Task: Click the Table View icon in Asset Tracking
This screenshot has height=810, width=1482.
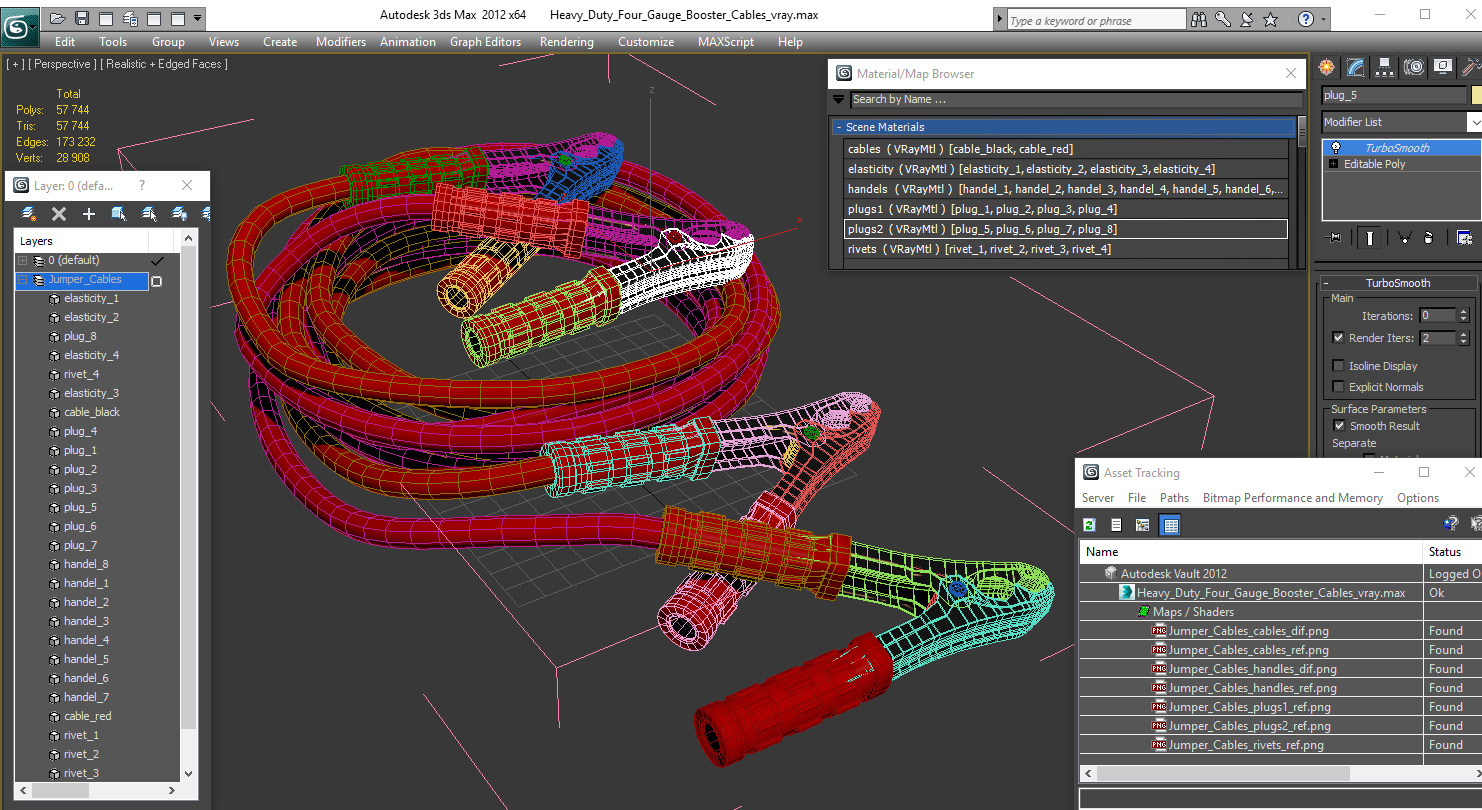Action: (1171, 524)
